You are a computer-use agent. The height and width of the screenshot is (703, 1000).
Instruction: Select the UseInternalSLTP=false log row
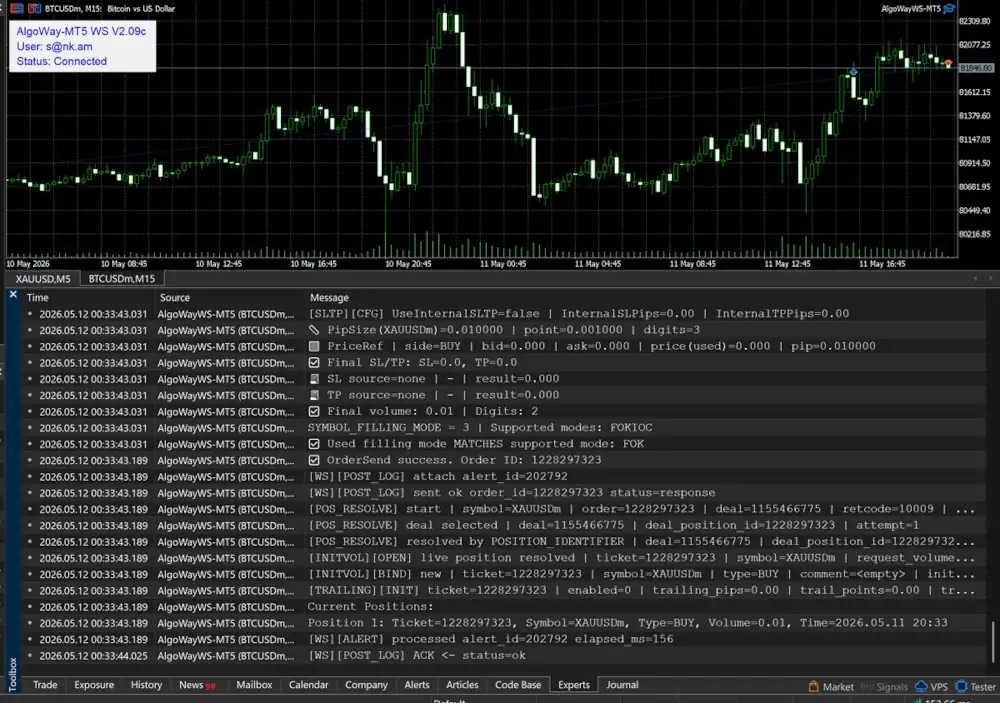(504, 314)
